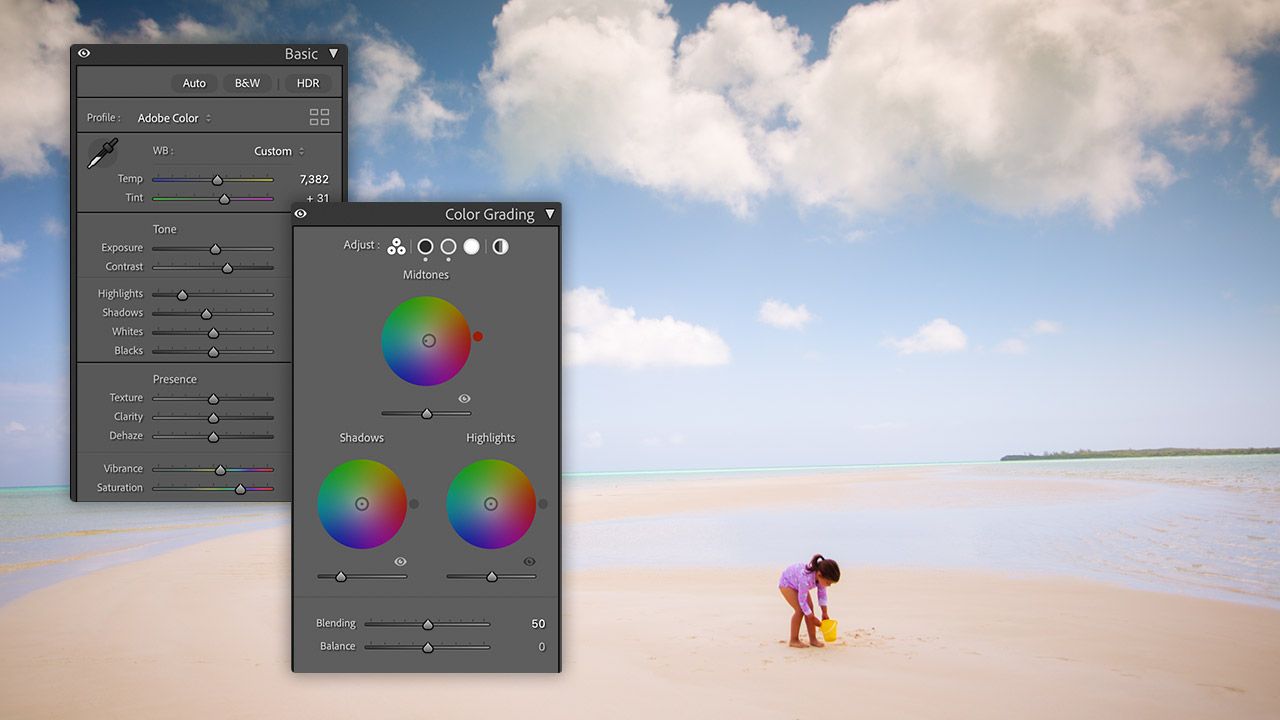Click the Vibrance slider handle
Screen dimensions: 1280x720
click(x=221, y=470)
